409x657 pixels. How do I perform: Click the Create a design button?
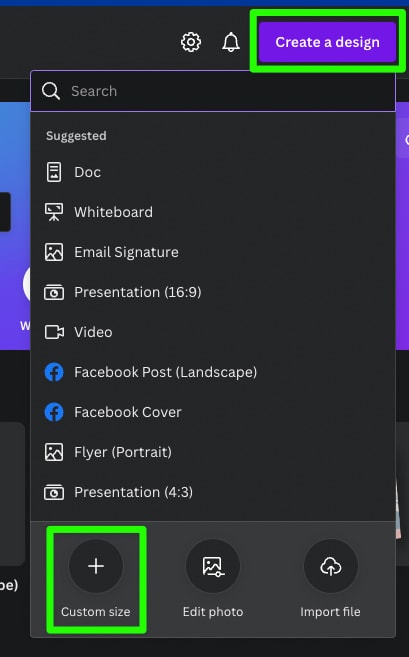coord(327,42)
